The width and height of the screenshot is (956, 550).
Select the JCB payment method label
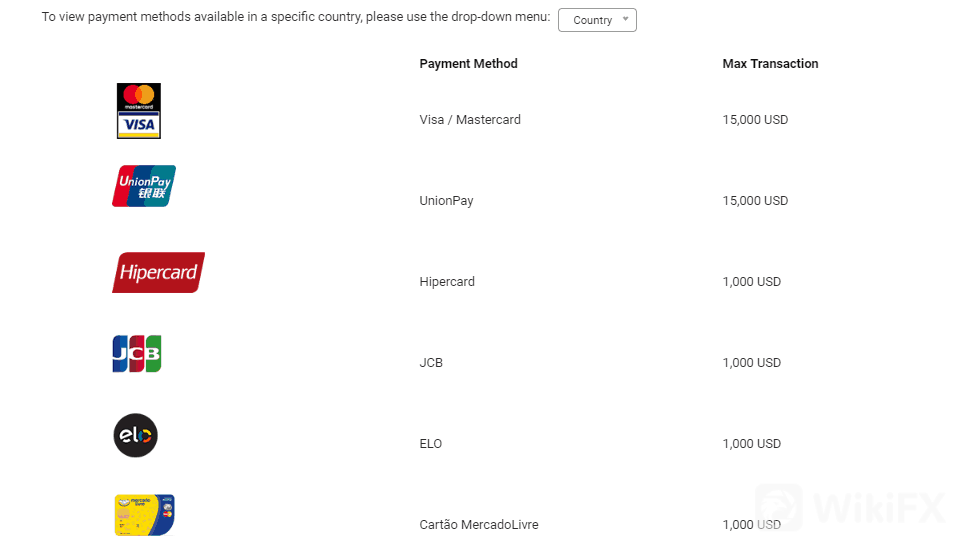click(x=431, y=363)
